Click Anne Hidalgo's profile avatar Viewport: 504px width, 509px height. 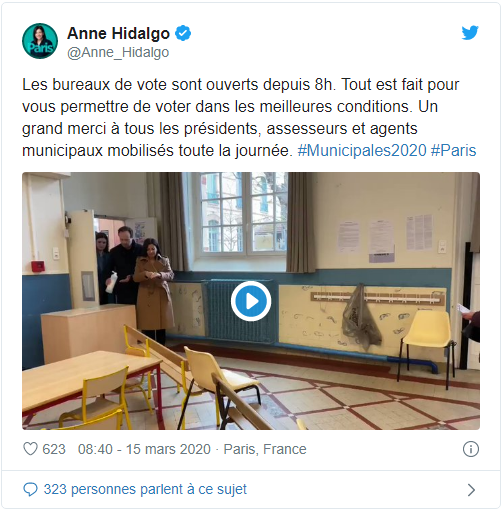point(40,41)
